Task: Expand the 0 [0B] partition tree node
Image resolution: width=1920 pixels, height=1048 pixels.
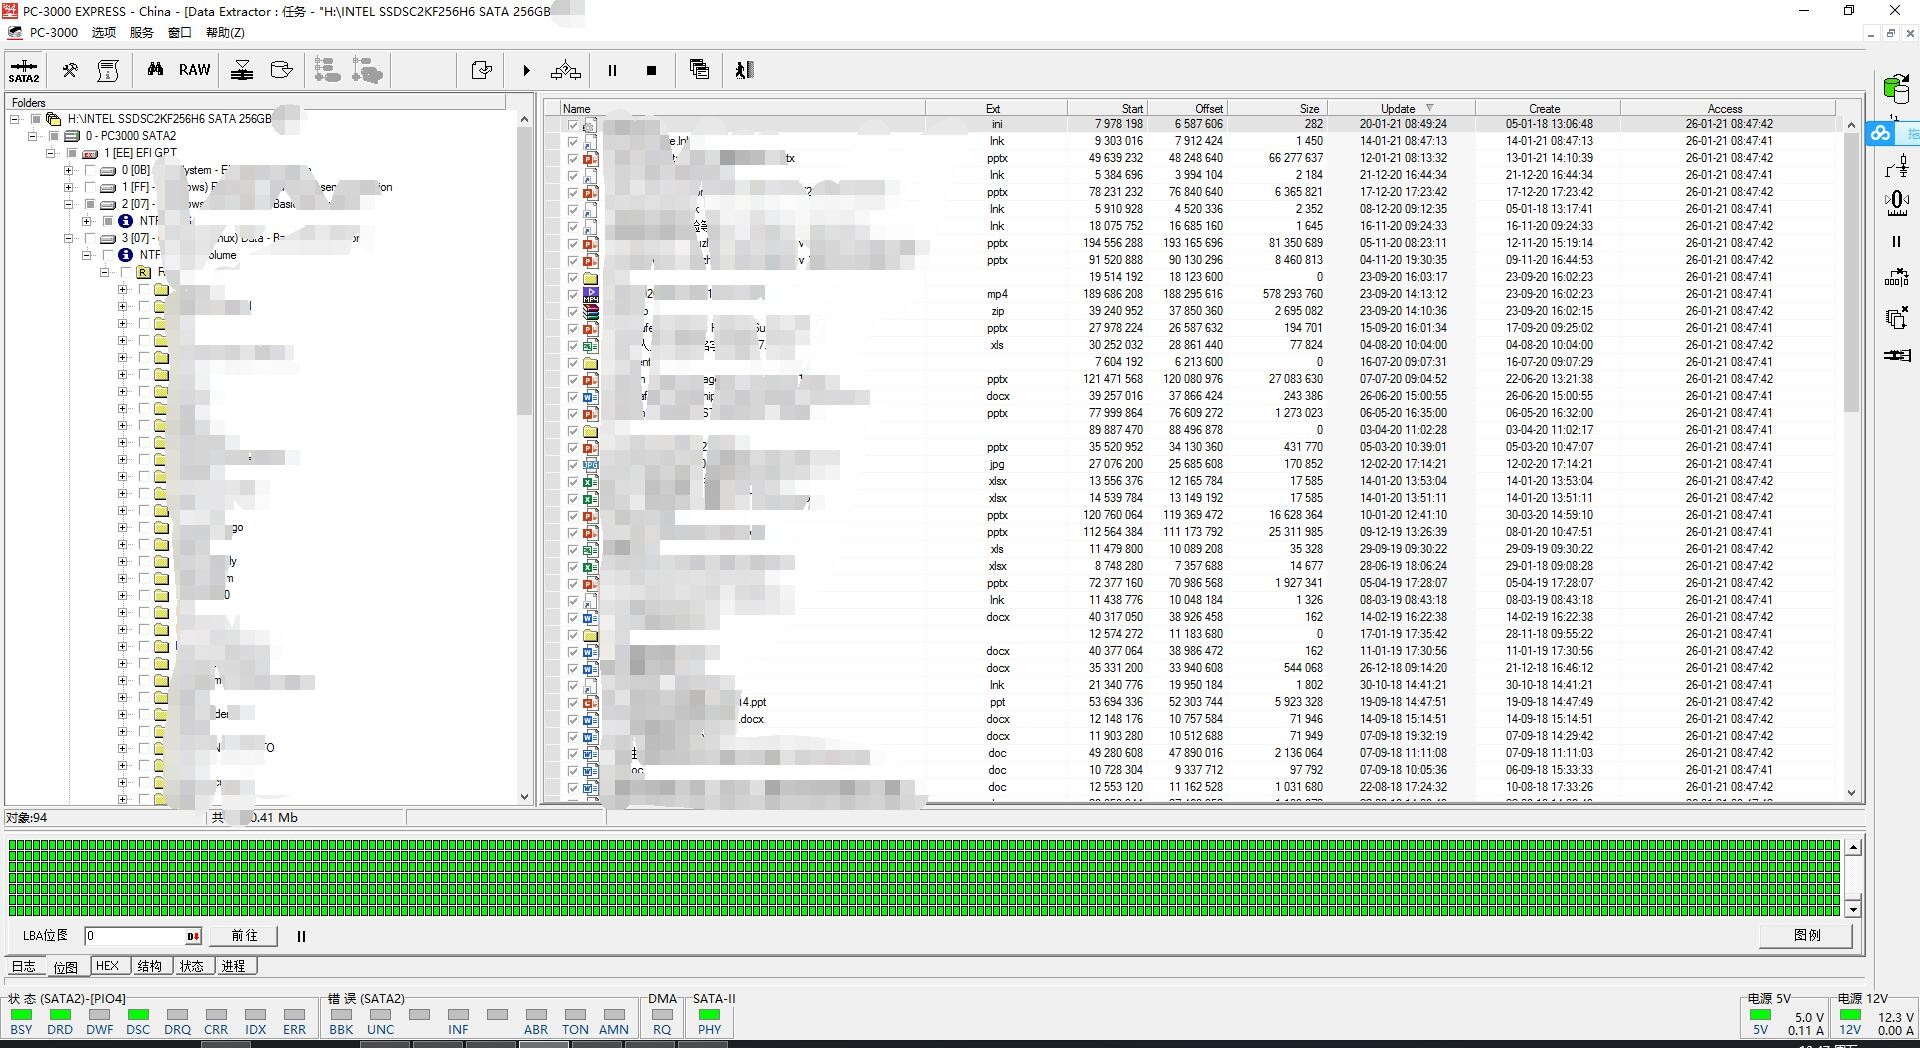Action: (69, 170)
